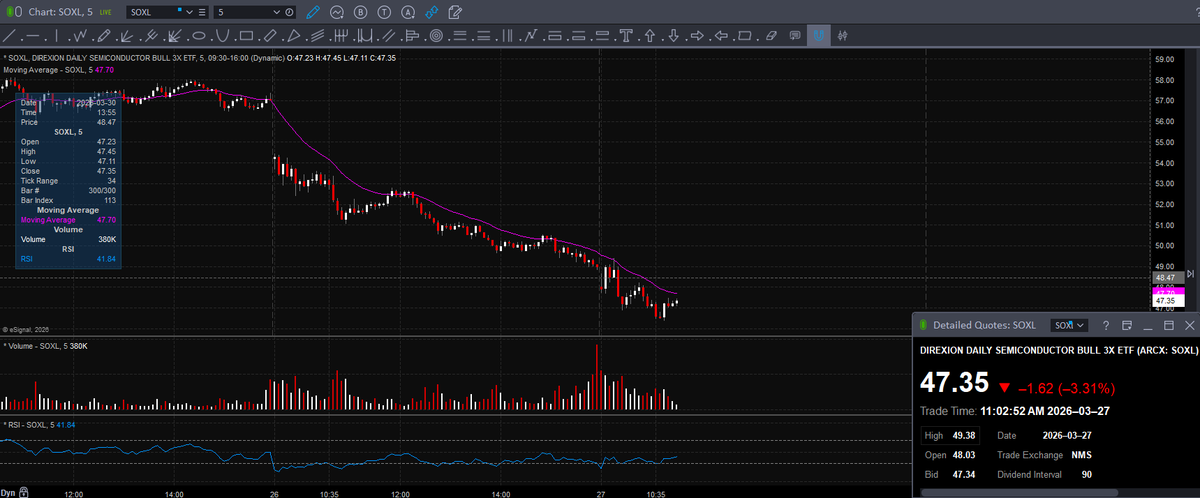
Task: Select the comment callout tool
Action: [x=794, y=36]
